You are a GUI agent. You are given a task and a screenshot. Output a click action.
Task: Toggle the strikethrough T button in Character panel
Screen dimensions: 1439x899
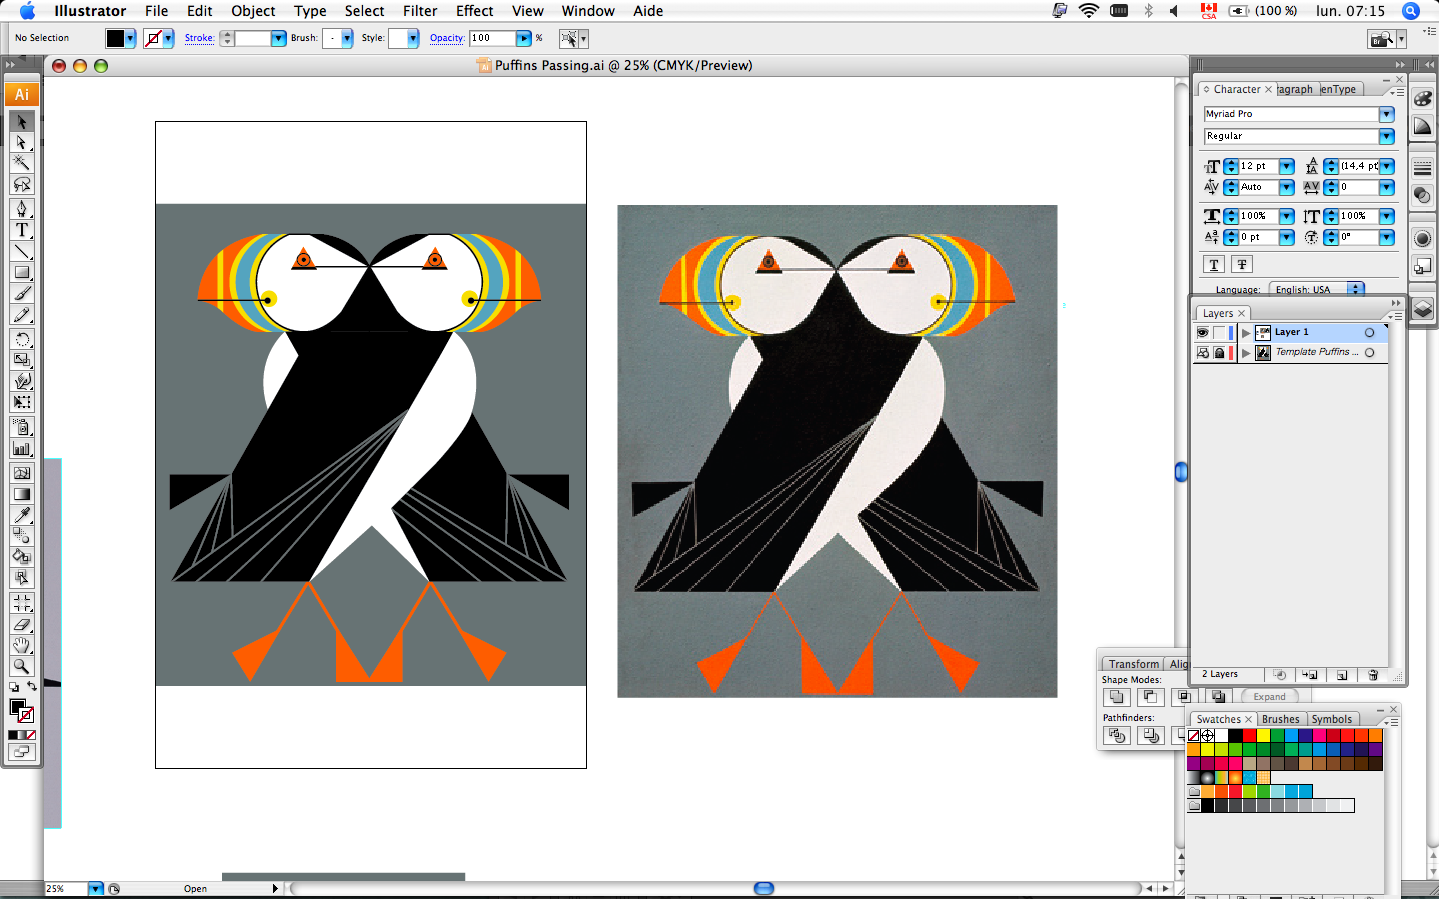click(x=1242, y=264)
